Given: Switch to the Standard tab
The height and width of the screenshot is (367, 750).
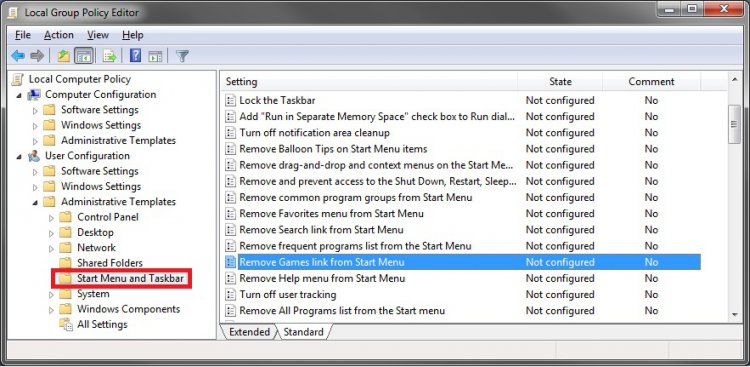Looking at the screenshot, I should (303, 332).
